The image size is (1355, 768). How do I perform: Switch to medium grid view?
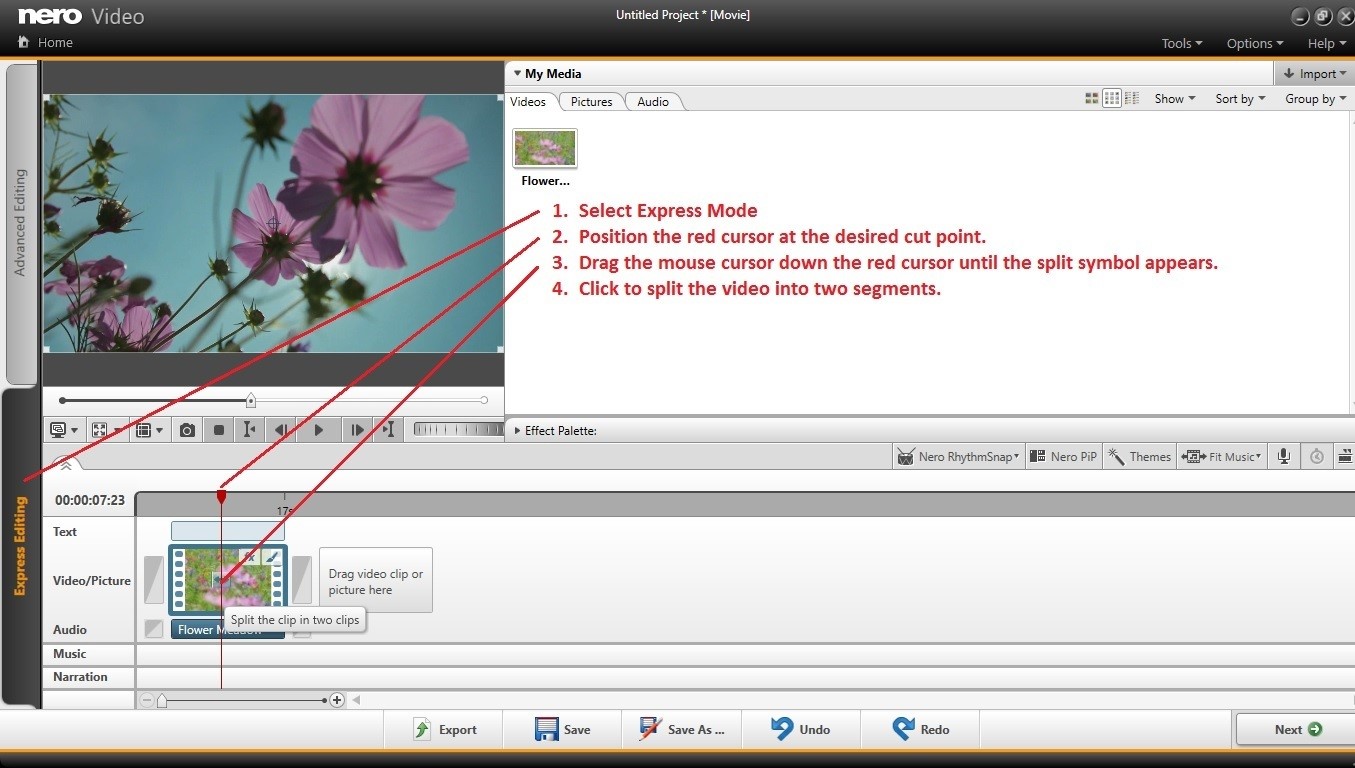click(1111, 98)
